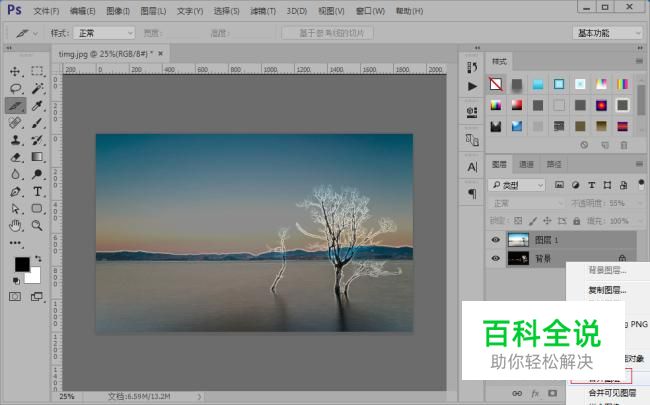Filter for adjustment layers icon
650x405 pixels.
click(x=575, y=185)
